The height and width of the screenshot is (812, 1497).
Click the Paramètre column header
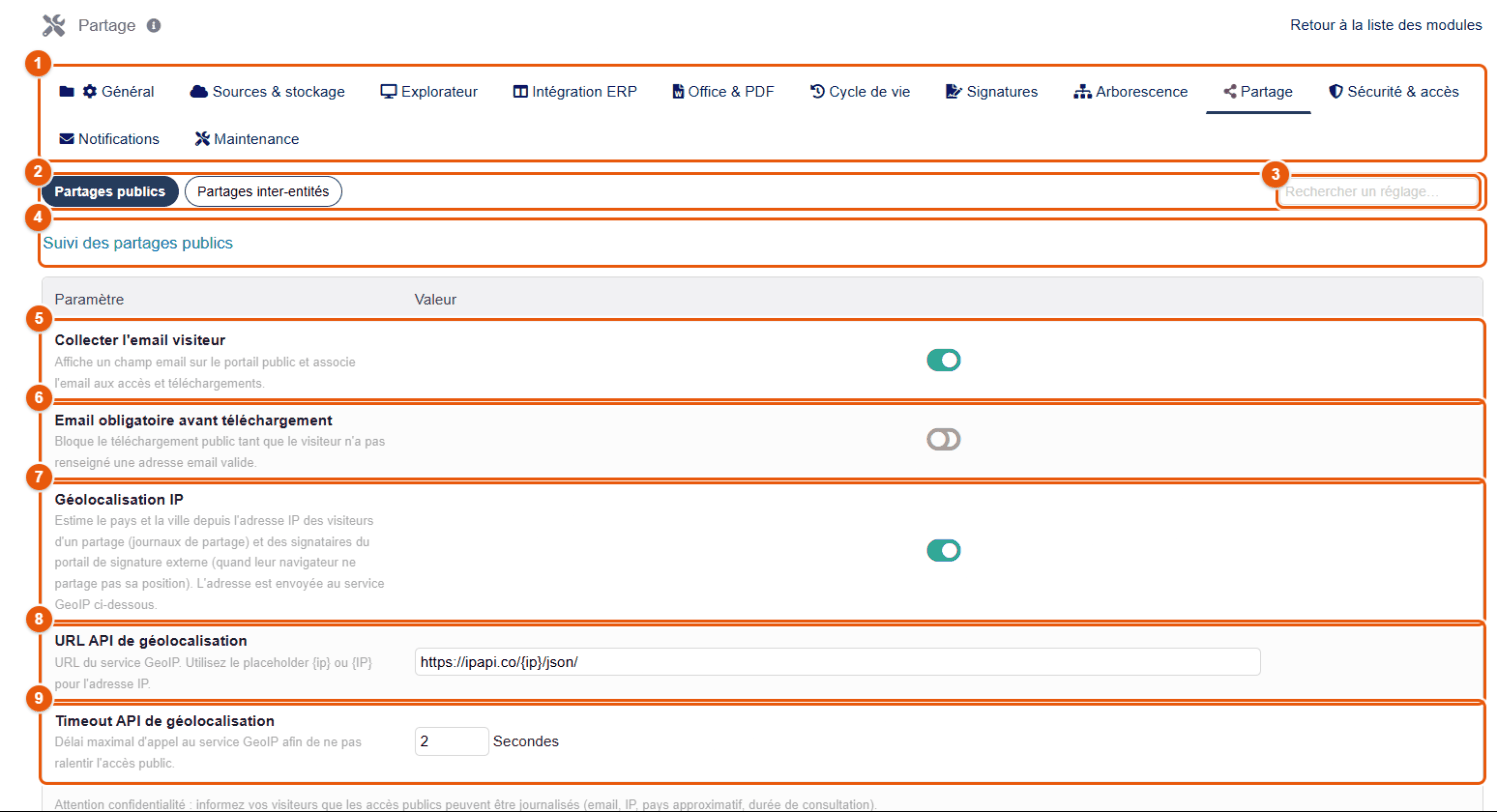pyautogui.click(x=89, y=299)
